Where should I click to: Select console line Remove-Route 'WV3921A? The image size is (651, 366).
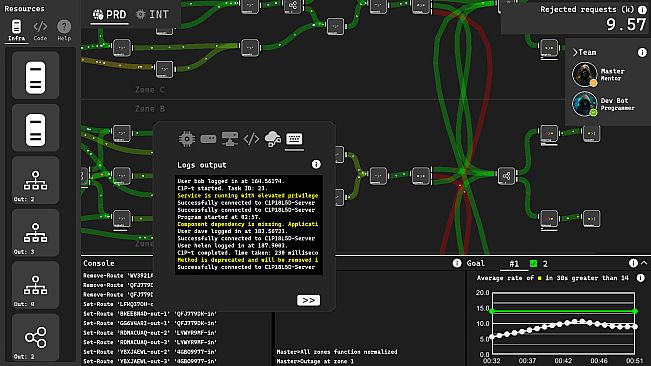[118, 276]
